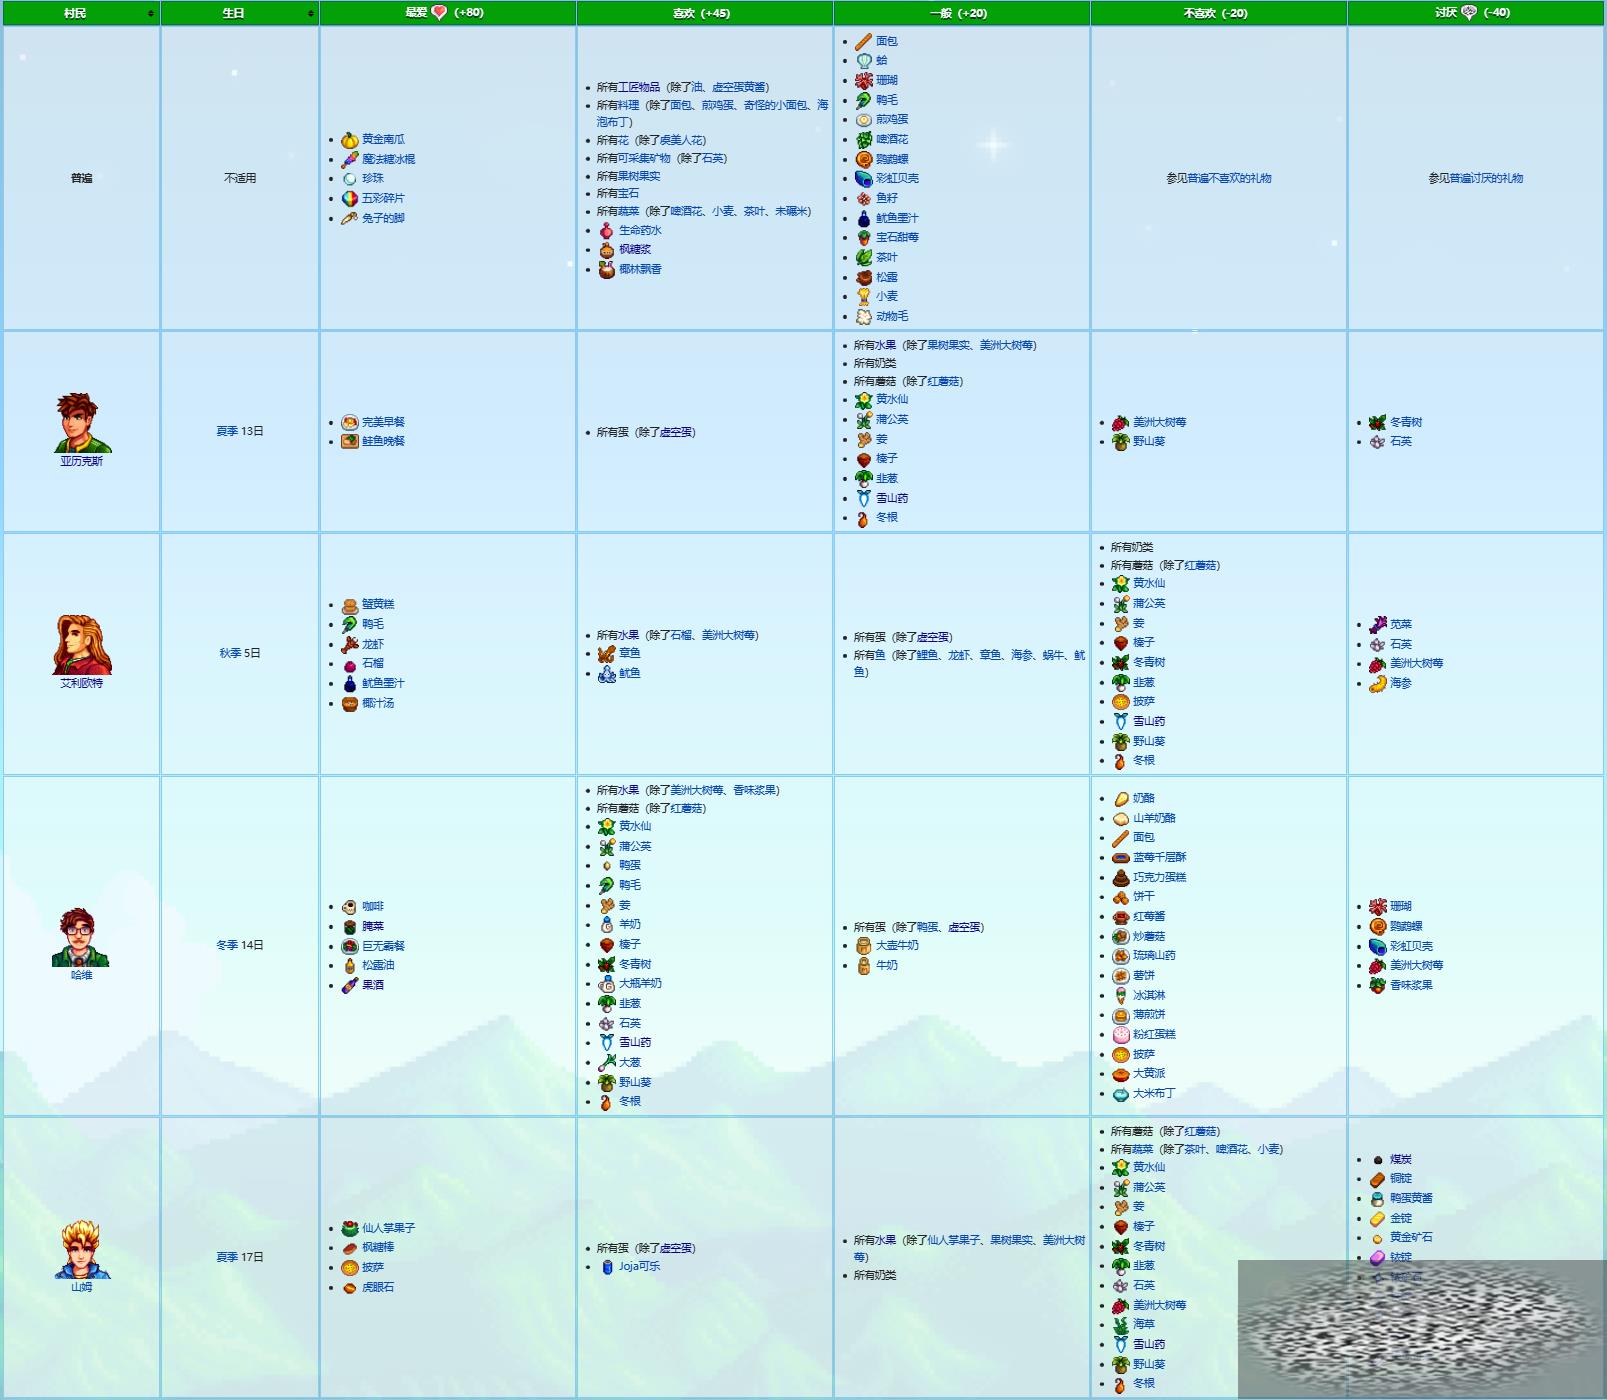
Task: Open 艾利欧特 villager portrait
Action: pos(81,645)
